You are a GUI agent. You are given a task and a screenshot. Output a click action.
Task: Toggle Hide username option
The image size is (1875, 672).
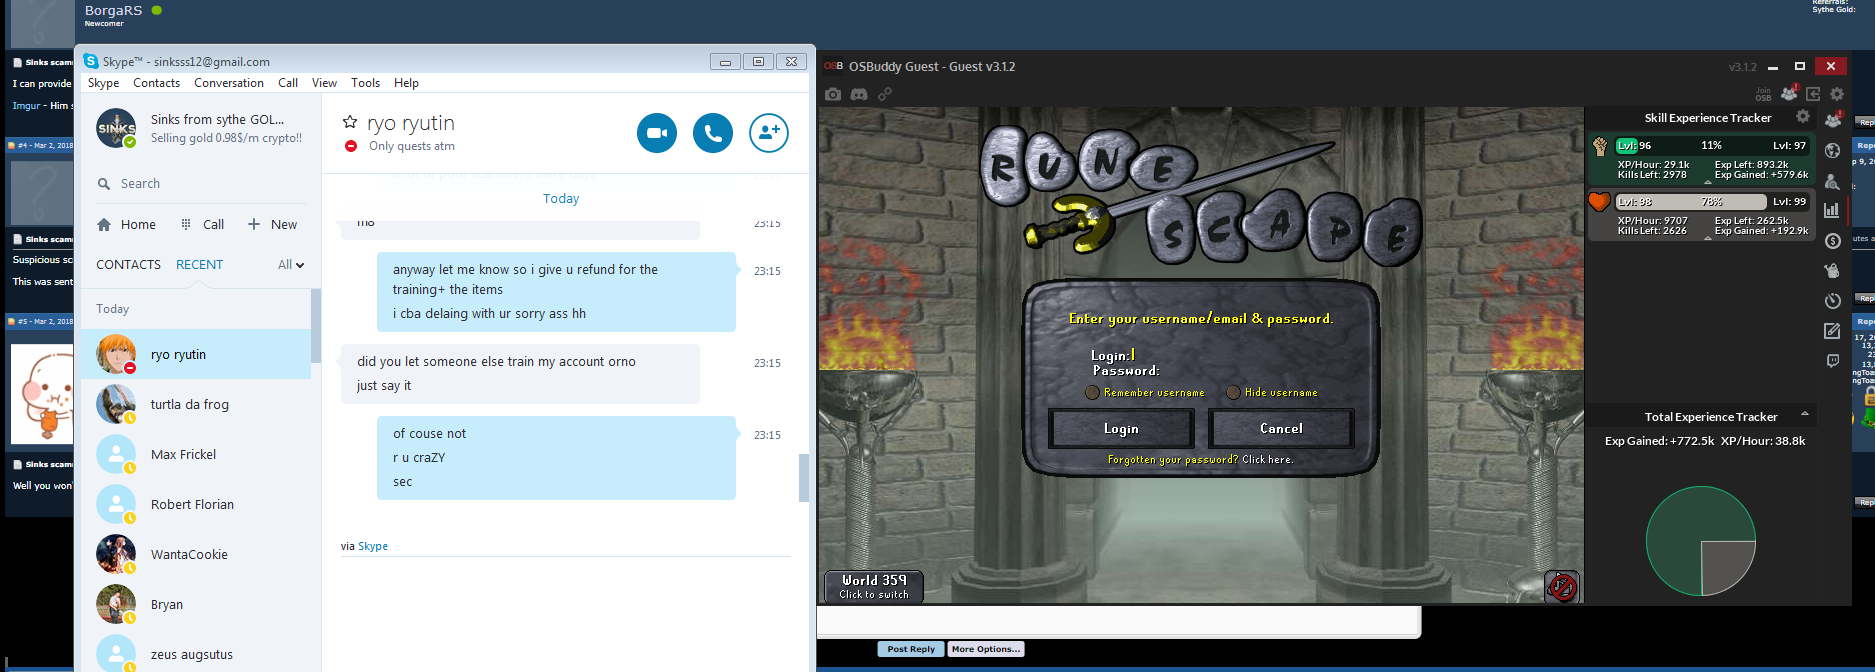click(x=1233, y=392)
